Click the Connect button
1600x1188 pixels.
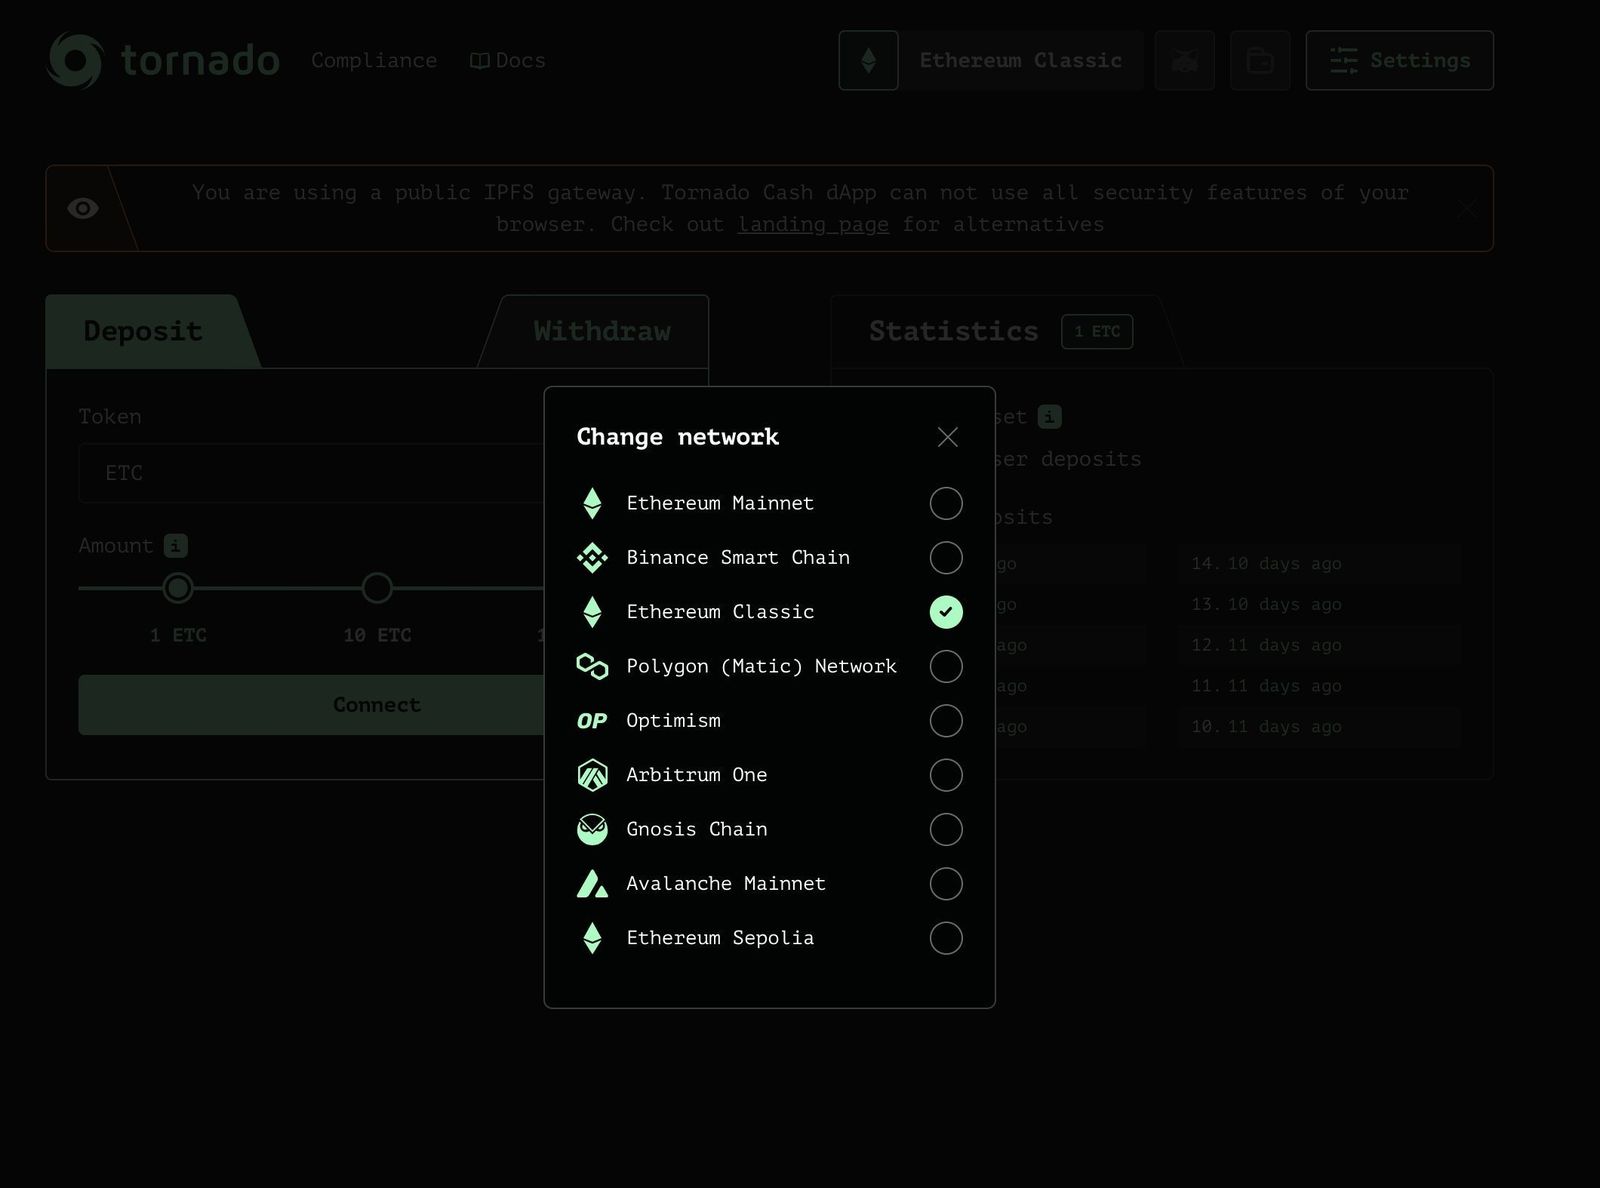pyautogui.click(x=312, y=705)
